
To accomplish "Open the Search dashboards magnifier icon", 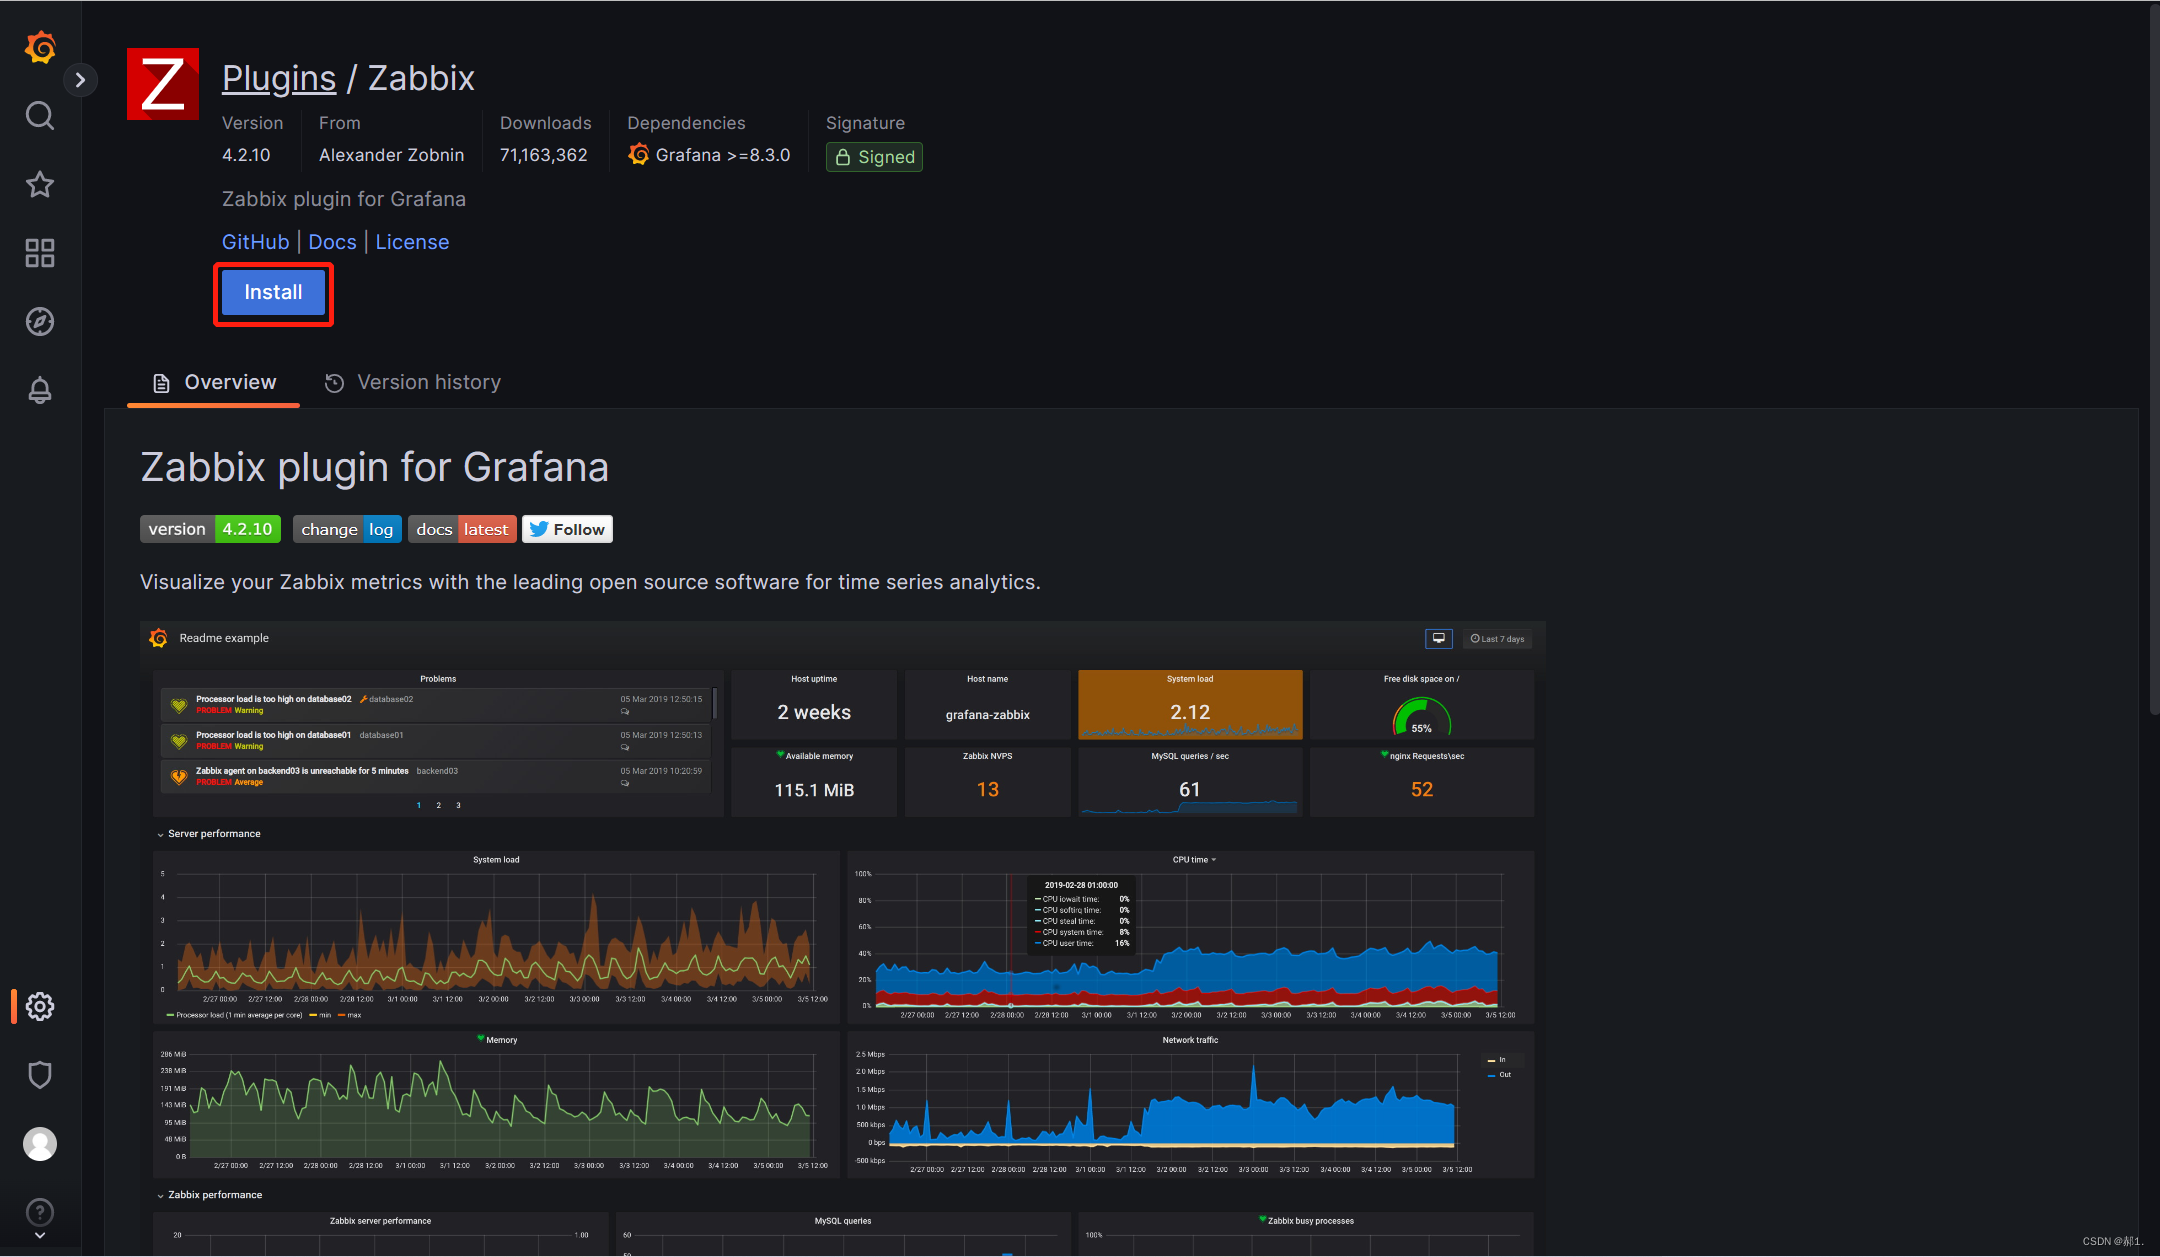I will point(40,116).
